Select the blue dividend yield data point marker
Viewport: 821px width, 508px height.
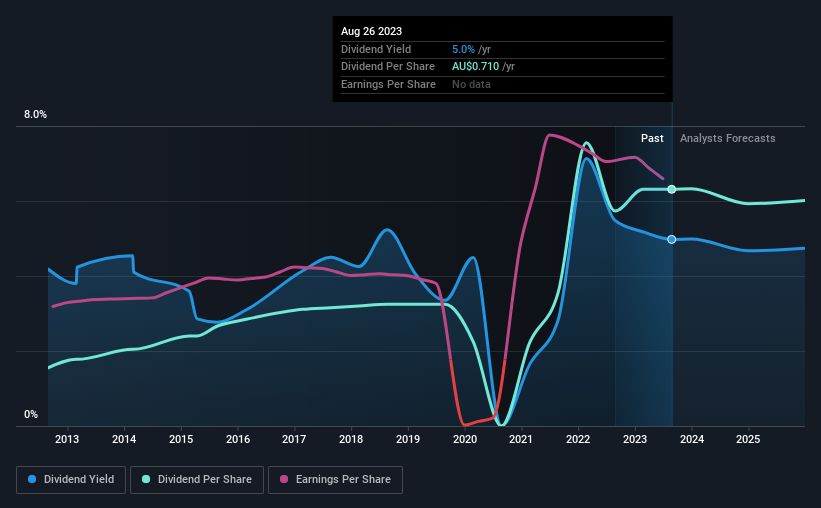point(671,239)
